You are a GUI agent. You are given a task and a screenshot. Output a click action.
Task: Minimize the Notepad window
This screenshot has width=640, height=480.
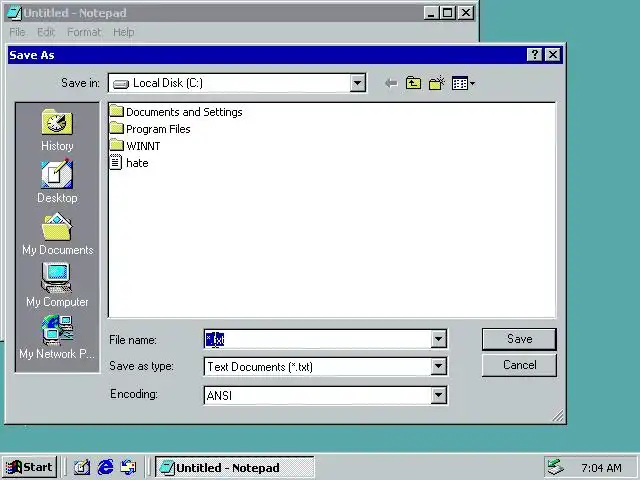click(431, 13)
